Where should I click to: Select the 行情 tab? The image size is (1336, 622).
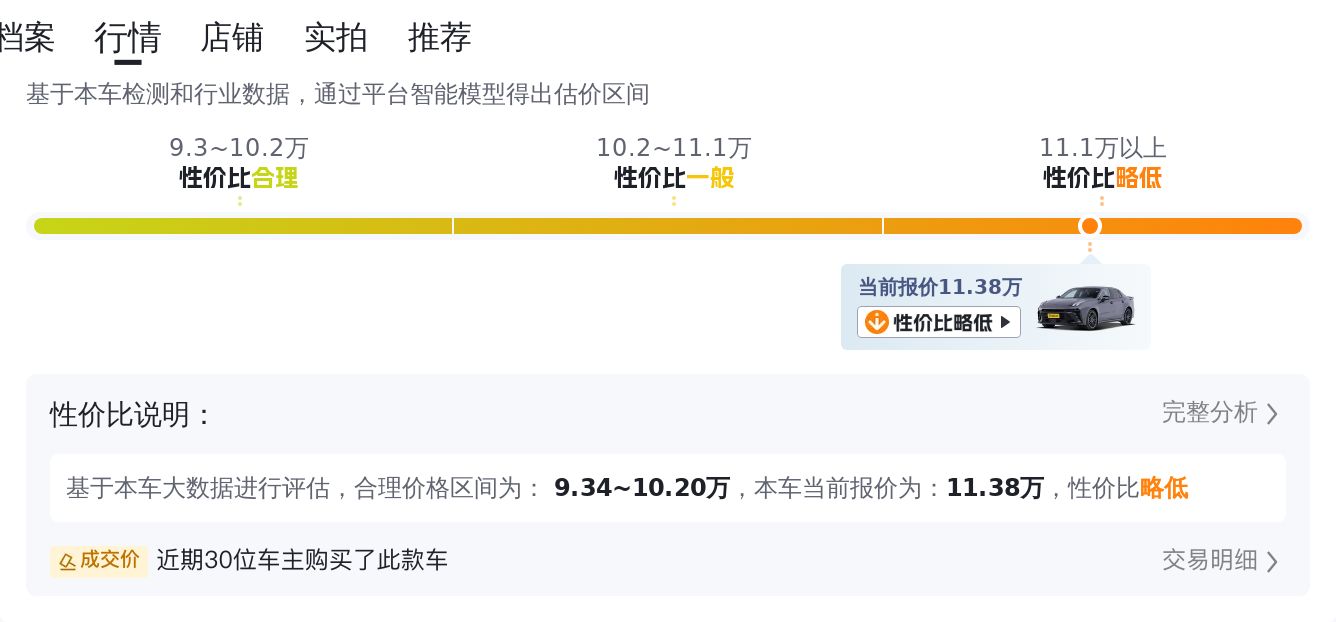pos(128,38)
